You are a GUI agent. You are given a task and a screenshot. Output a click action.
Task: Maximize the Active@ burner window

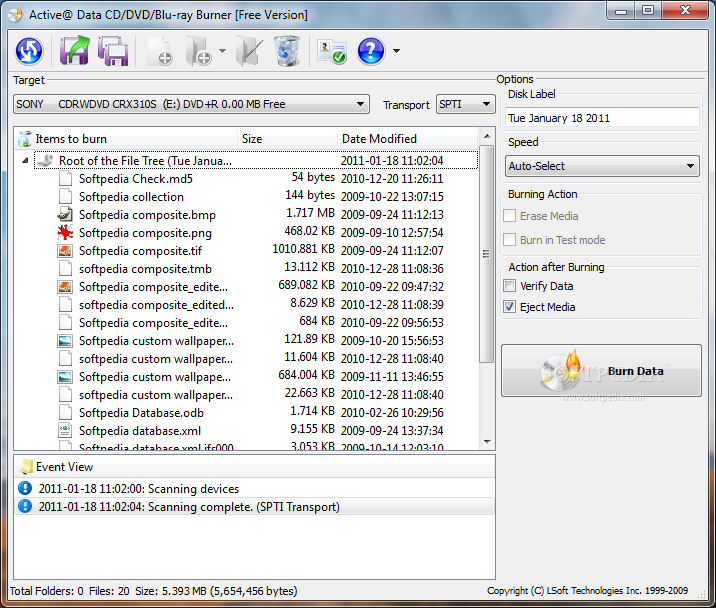[648, 10]
